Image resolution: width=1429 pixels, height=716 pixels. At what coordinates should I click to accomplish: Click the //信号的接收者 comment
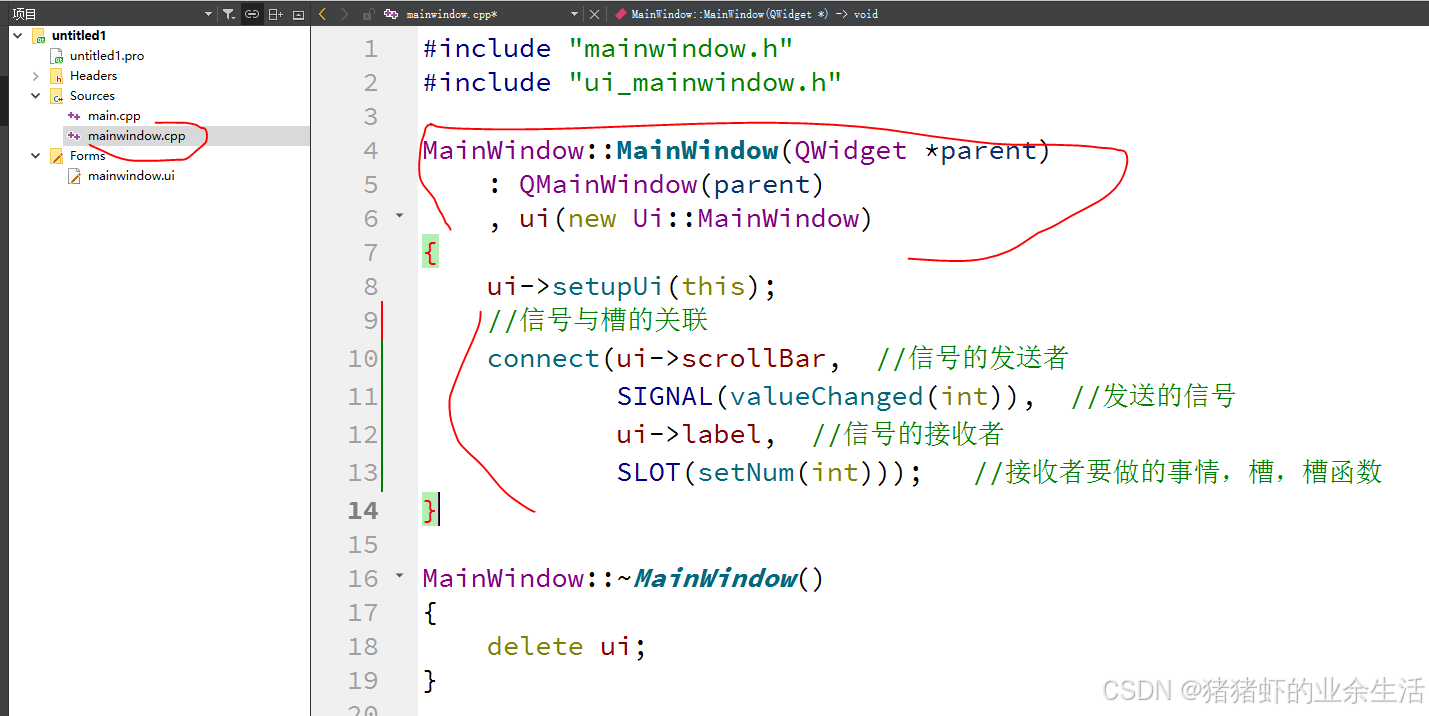(x=908, y=435)
